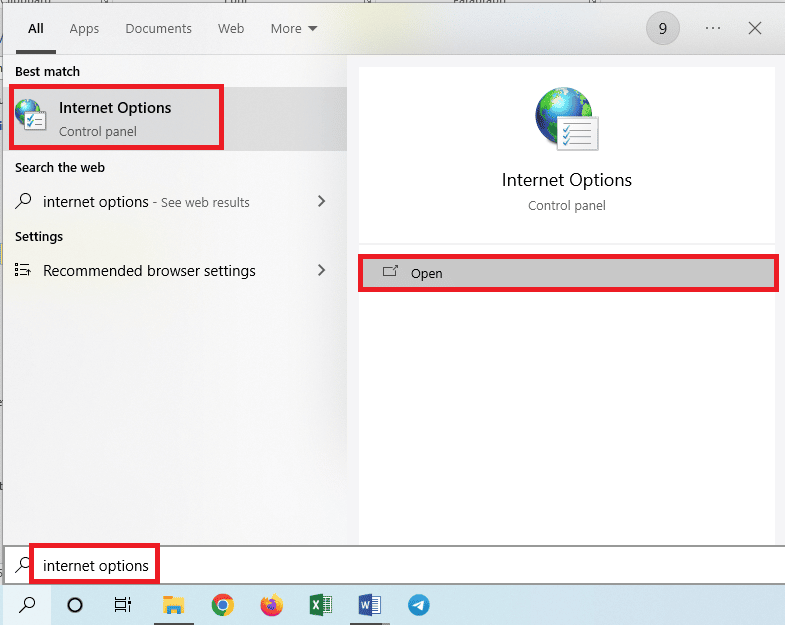Click the Open action for Internet Options
The width and height of the screenshot is (785, 625).
pos(568,273)
